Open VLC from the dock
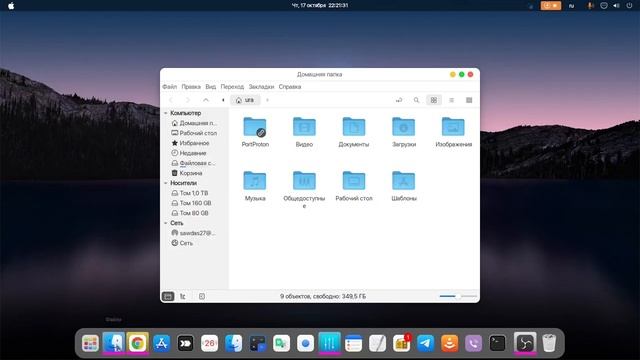Viewport: 640px width, 360px height. 449,343
